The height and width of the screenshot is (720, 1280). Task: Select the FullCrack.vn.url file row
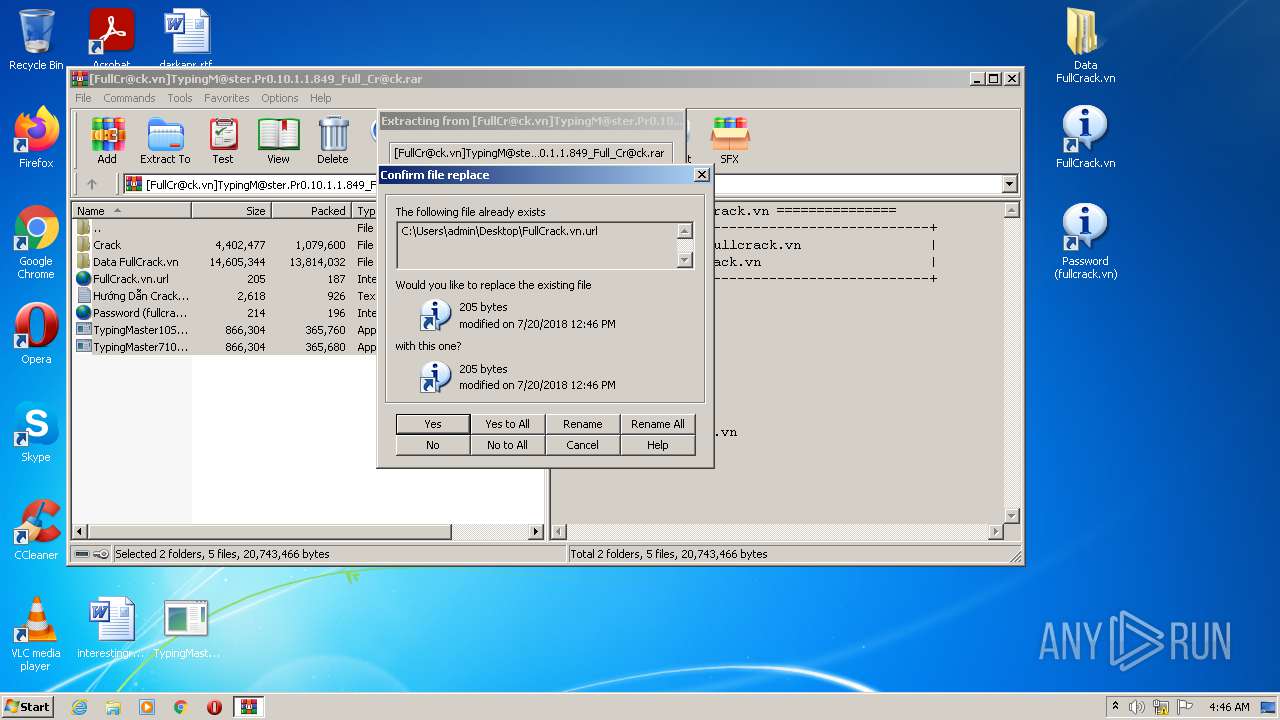(225, 279)
